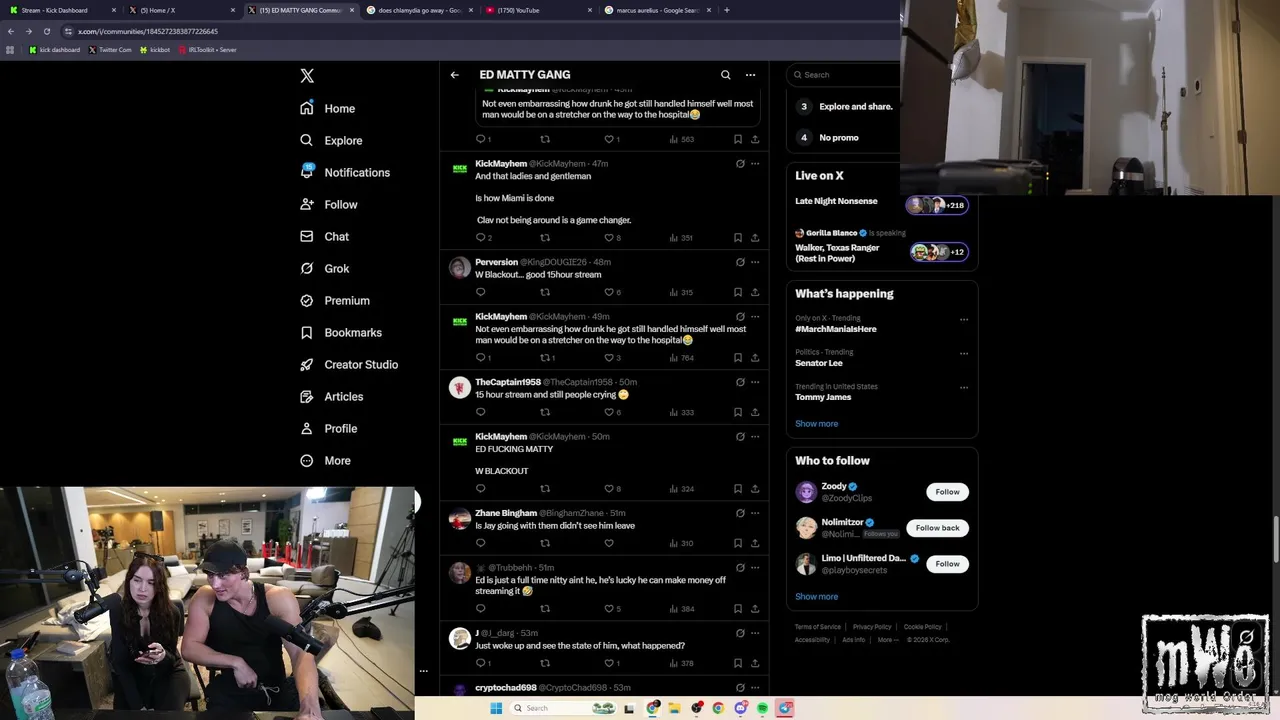Open Grok explain on Perversion's post

740,262
